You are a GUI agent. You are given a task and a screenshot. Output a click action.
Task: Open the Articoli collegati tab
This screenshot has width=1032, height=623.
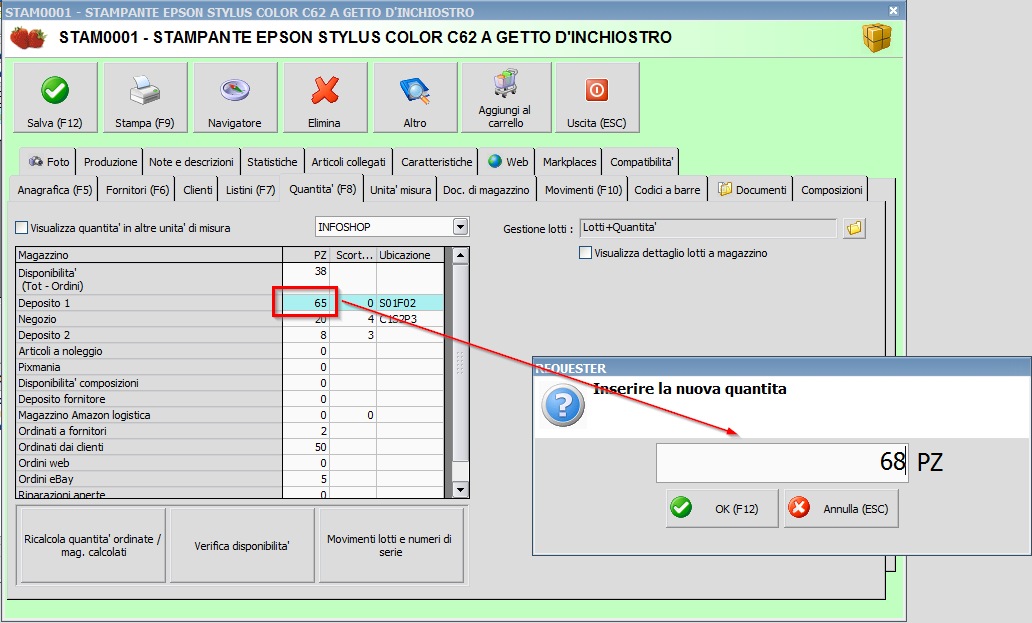click(349, 162)
